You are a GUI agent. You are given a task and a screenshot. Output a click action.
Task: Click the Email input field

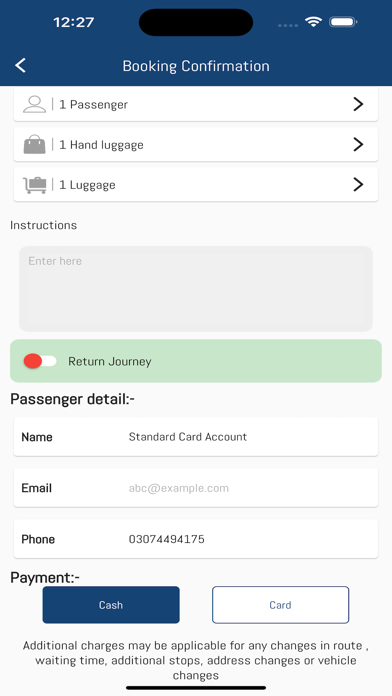[x=196, y=488]
